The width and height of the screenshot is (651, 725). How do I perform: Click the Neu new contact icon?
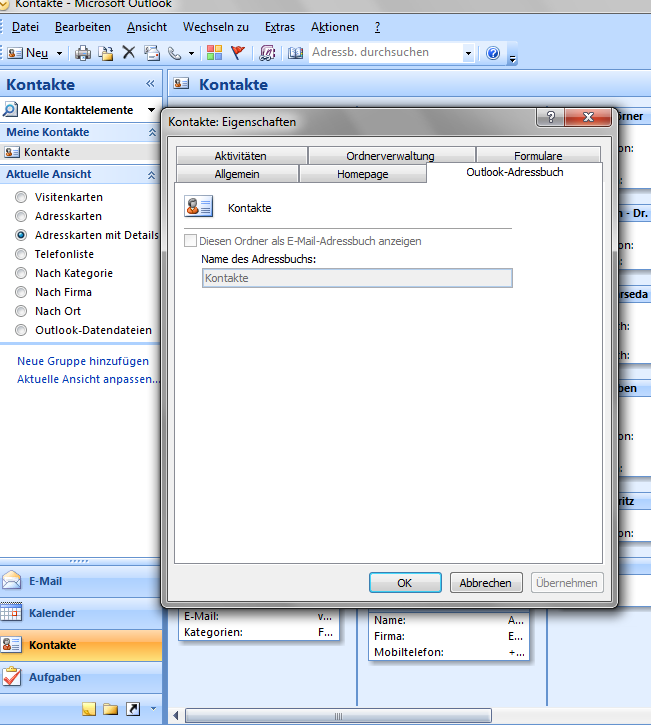click(x=14, y=53)
